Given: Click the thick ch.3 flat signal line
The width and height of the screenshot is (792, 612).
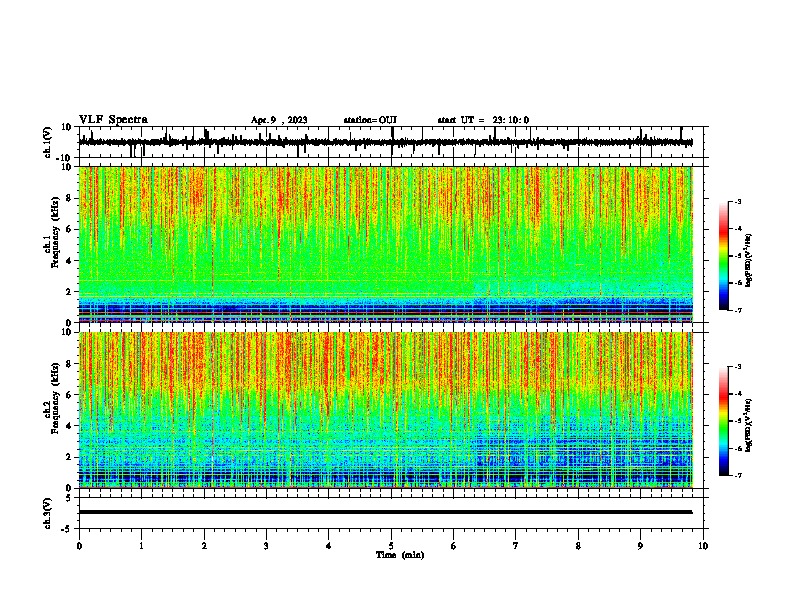Looking at the screenshot, I should click(x=386, y=512).
